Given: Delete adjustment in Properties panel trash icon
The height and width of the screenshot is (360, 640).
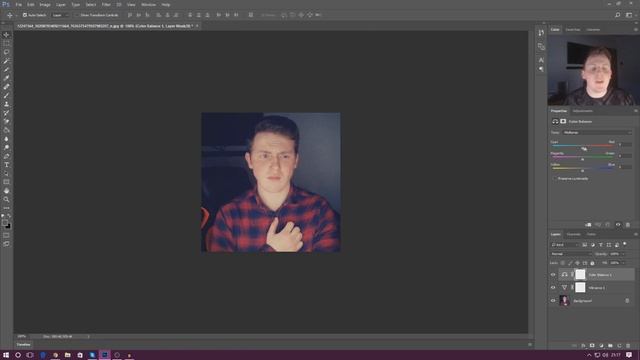Looking at the screenshot, I should coord(628,225).
